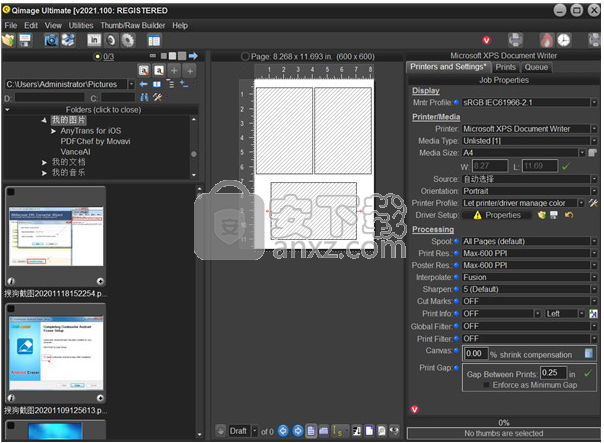This screenshot has width=604, height=443.
Task: Click the Processing section link
Action: tap(433, 229)
